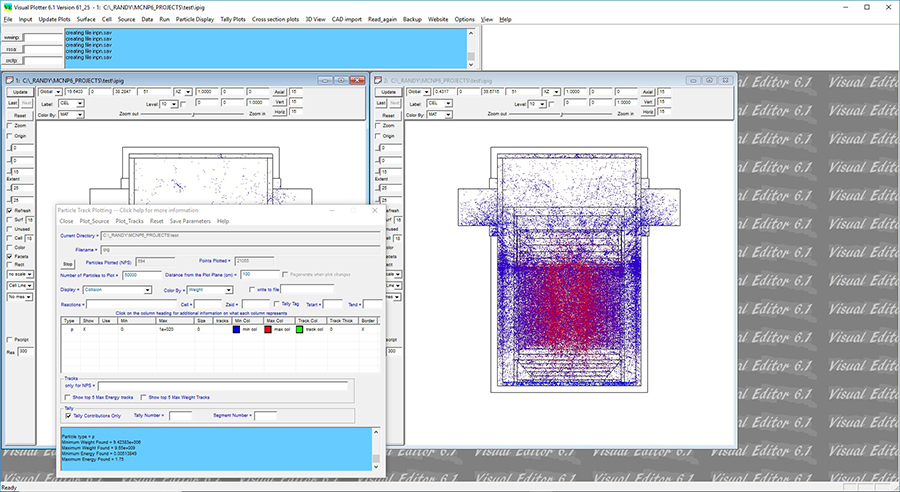900x492 pixels.
Task: Open the Global dropdown in window 1
Action: [51, 92]
